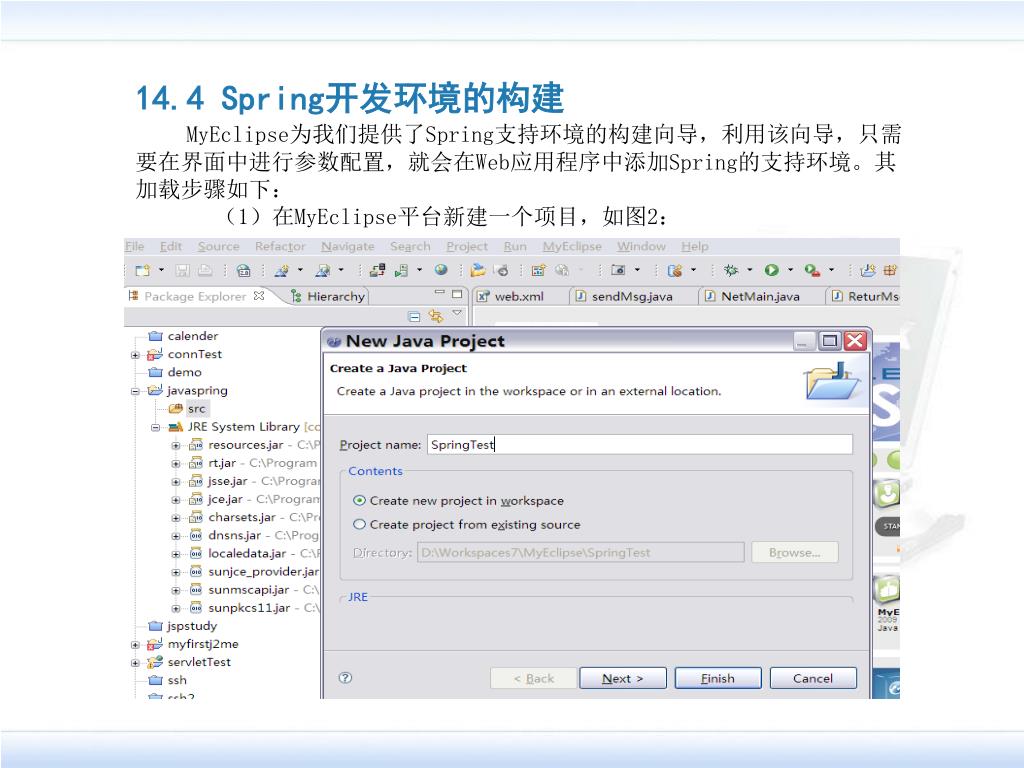Click Link with Editor arrows icon
The height and width of the screenshot is (768, 1024).
tap(436, 317)
